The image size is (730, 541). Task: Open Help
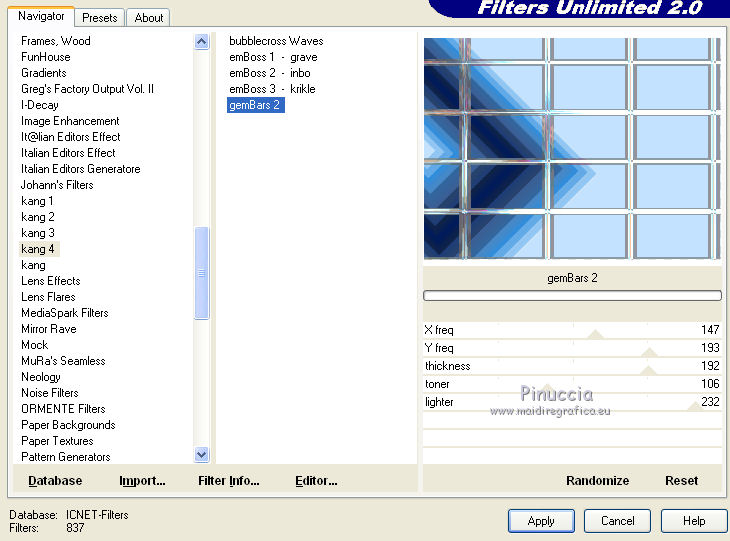(x=694, y=521)
